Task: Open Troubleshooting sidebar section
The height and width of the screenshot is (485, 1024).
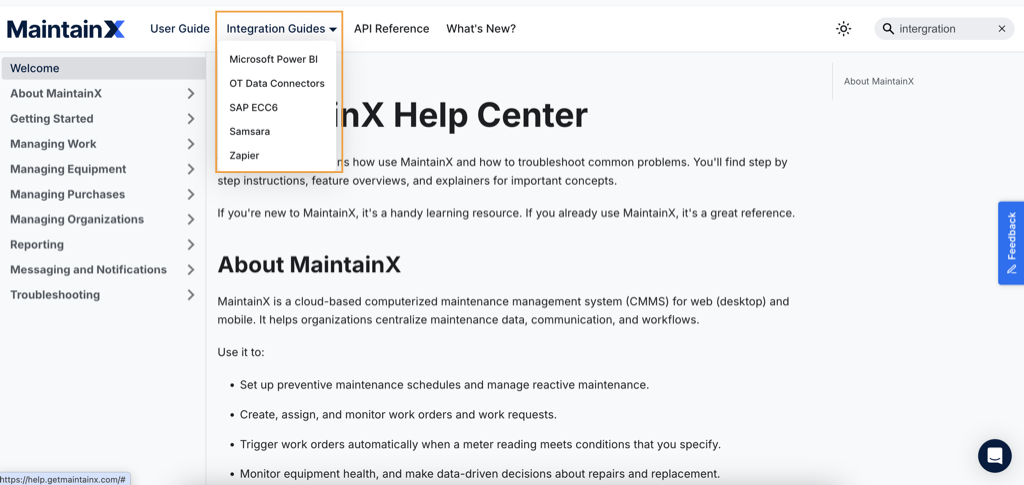Action: [55, 295]
